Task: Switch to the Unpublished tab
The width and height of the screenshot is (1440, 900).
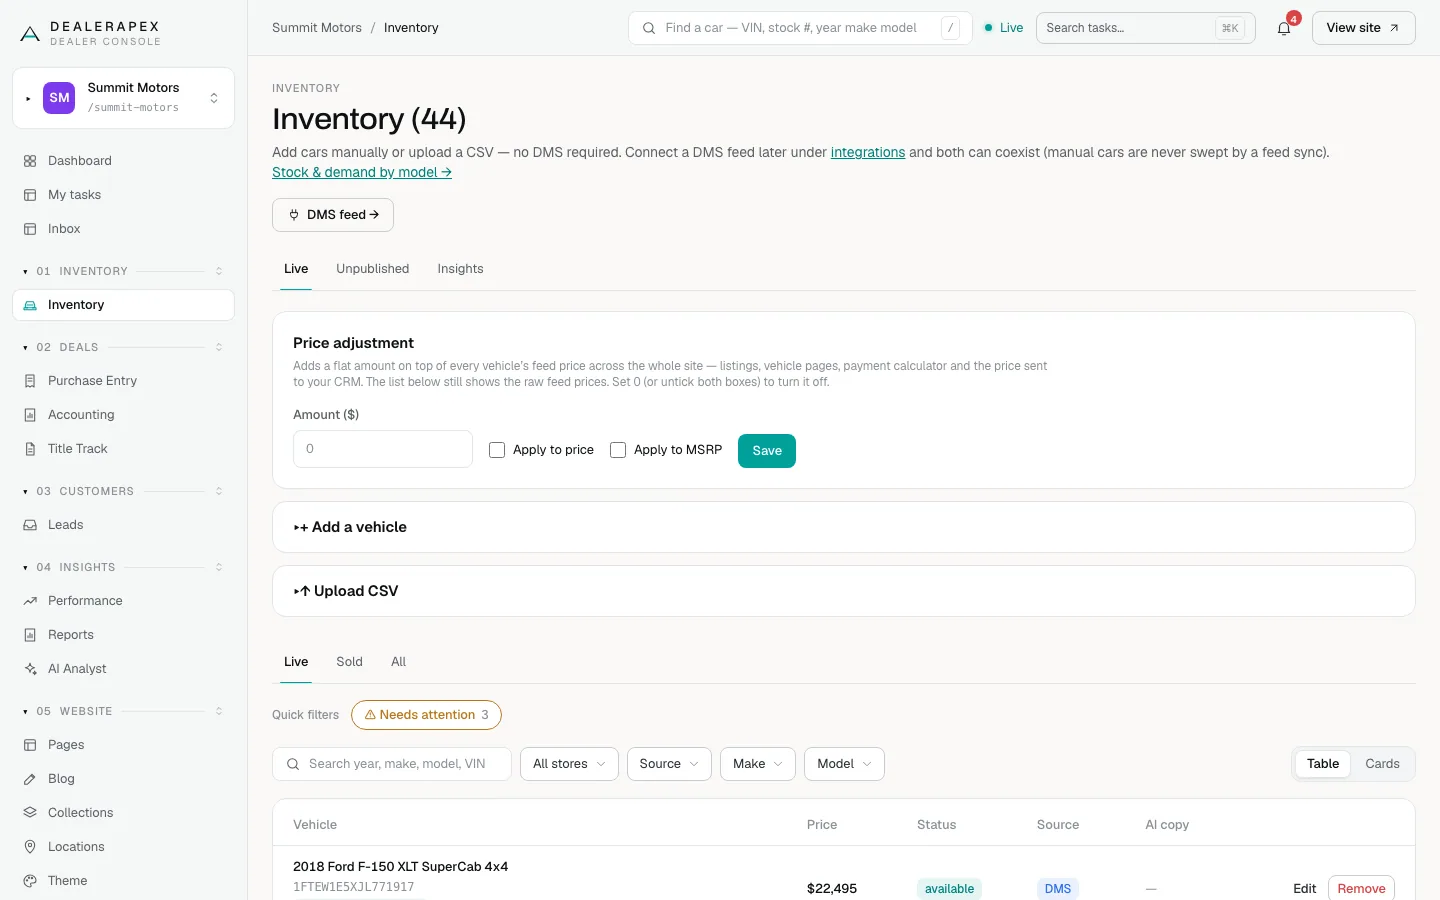Action: [x=373, y=269]
